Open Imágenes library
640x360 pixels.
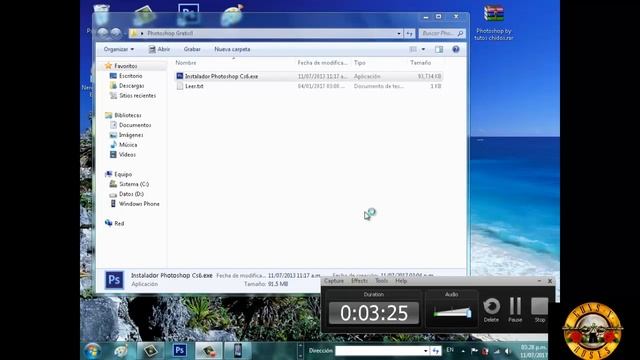click(x=131, y=135)
